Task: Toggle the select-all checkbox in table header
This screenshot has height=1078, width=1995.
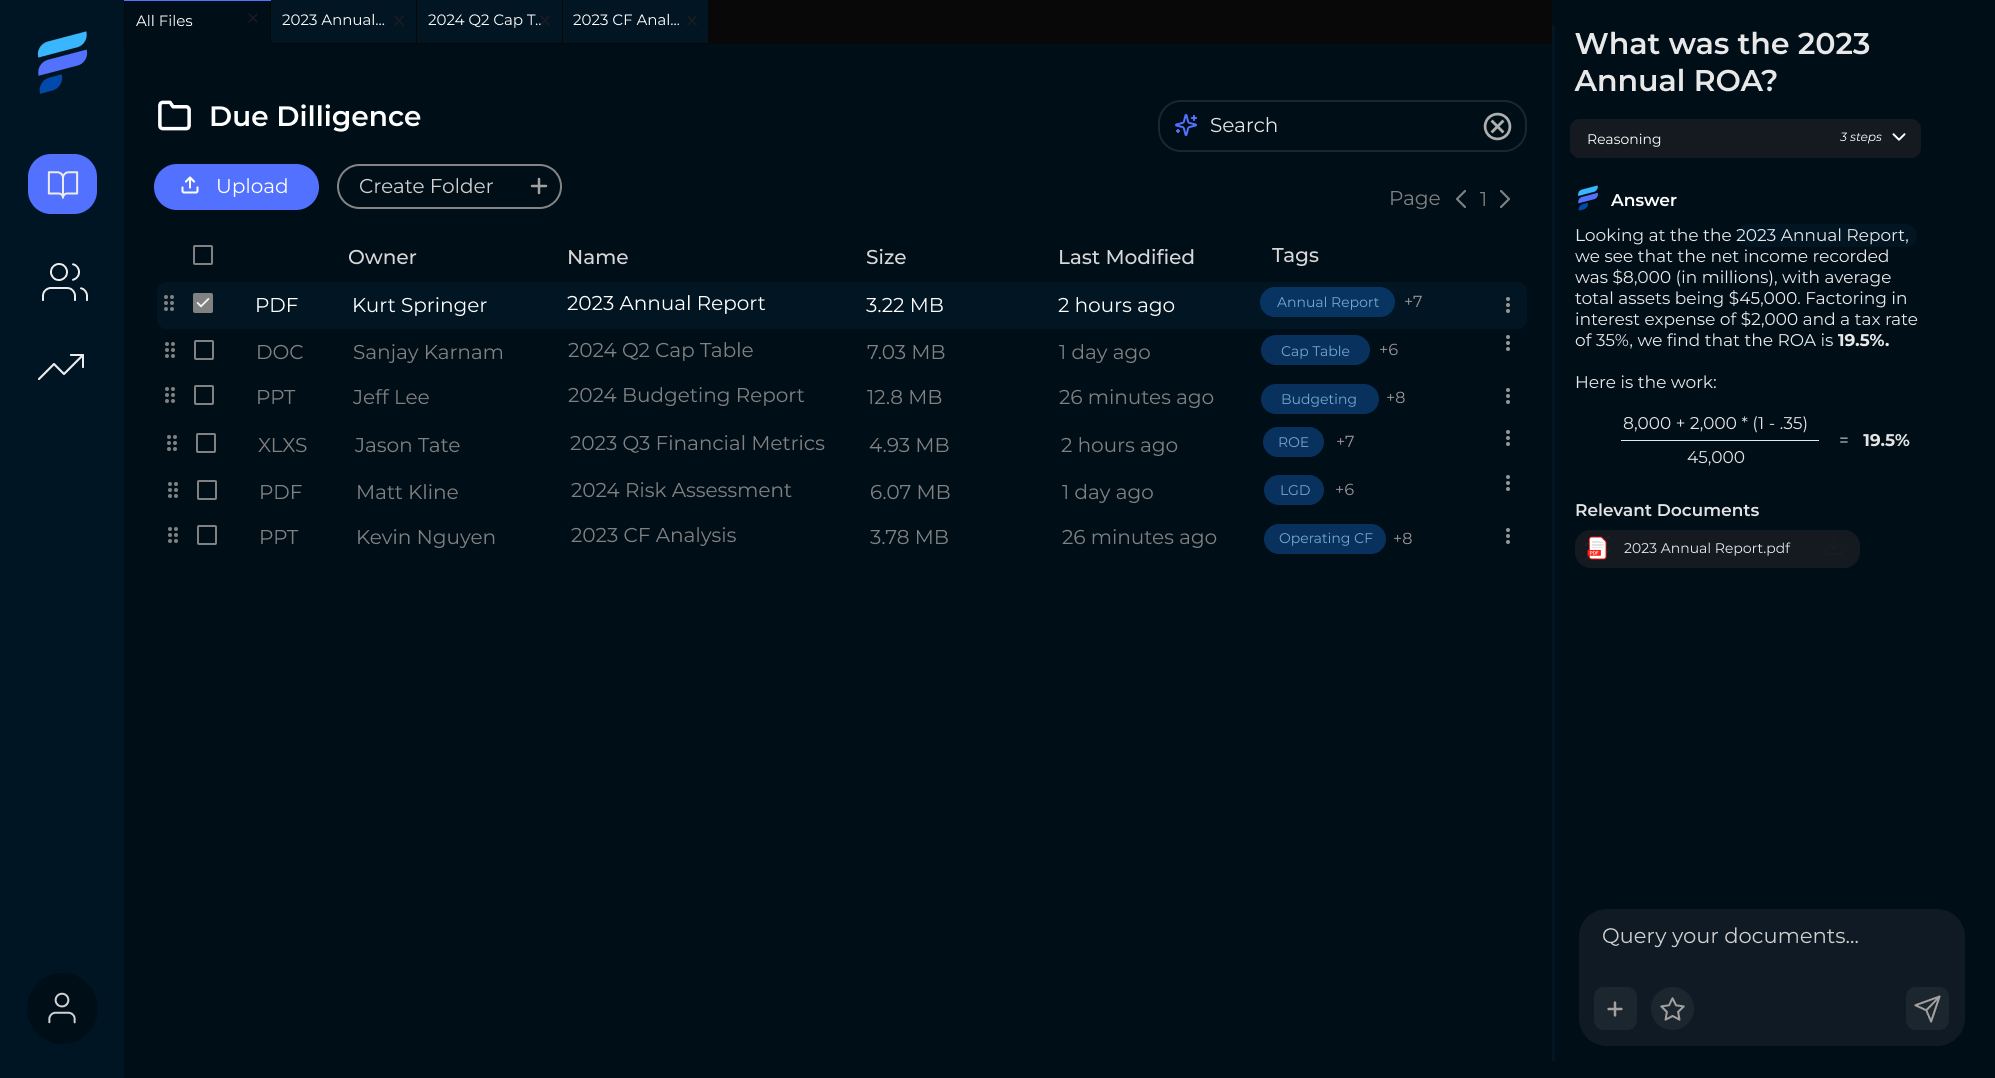Action: 203,255
